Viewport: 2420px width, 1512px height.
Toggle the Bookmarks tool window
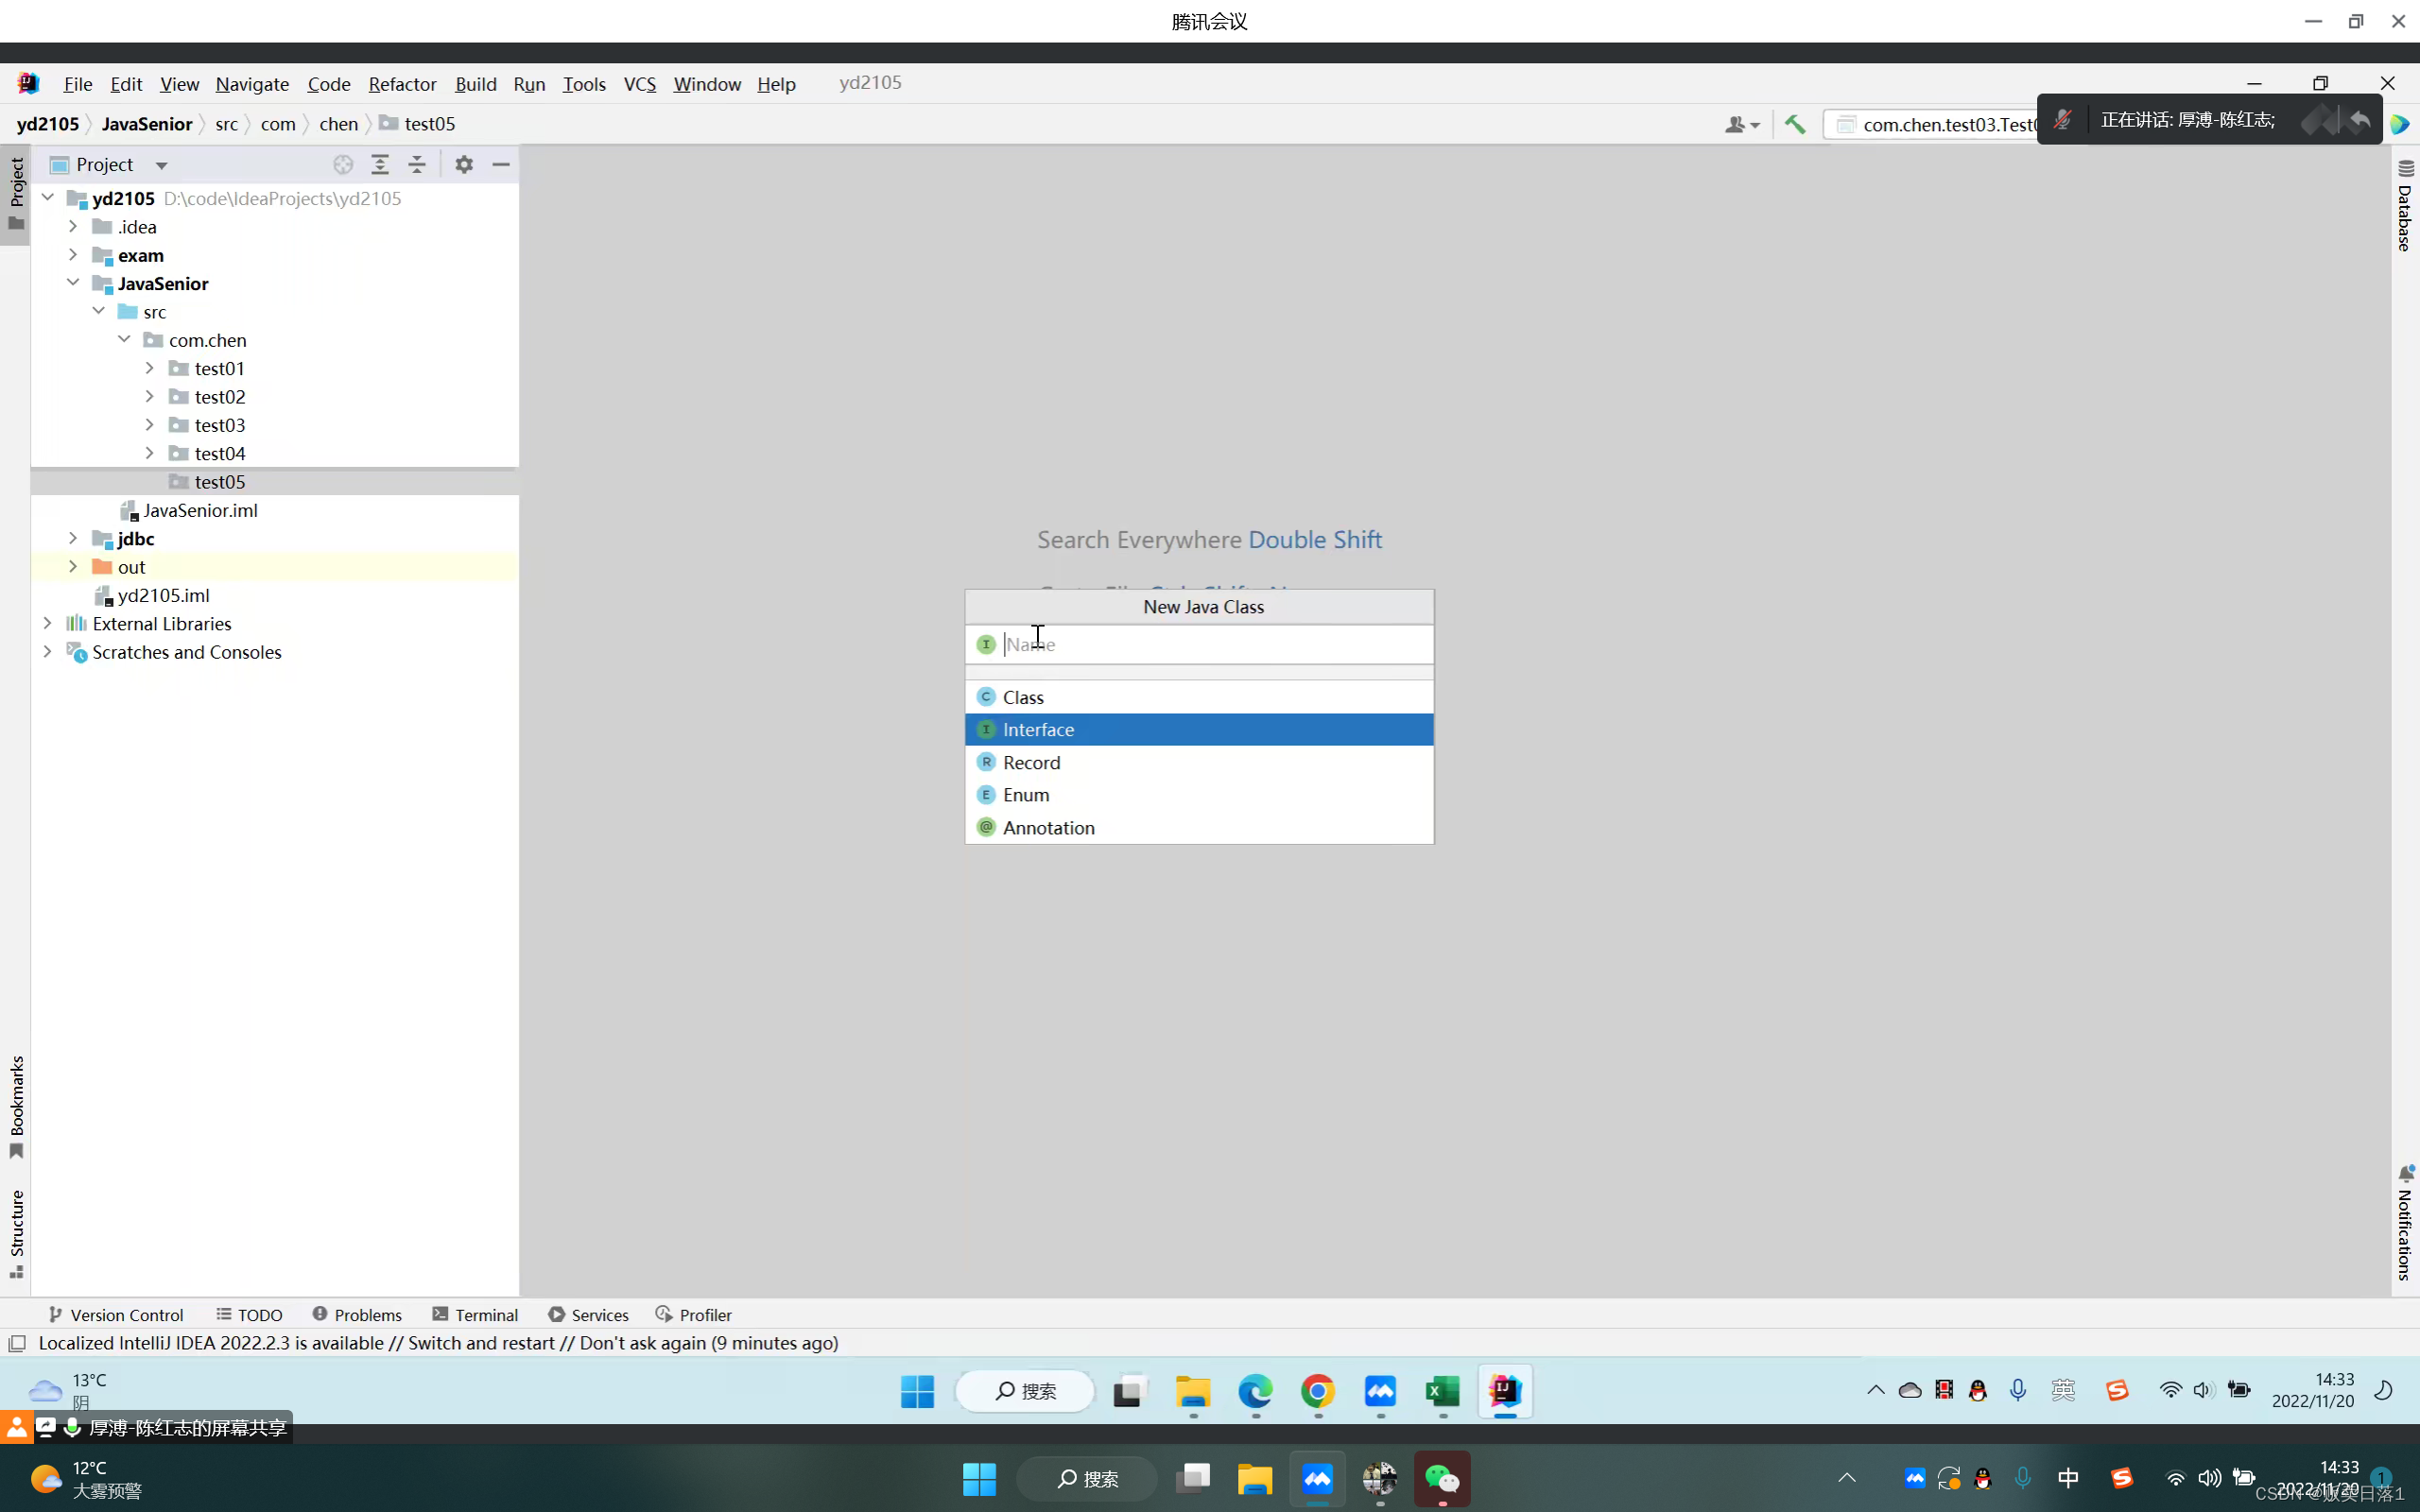point(16,1106)
